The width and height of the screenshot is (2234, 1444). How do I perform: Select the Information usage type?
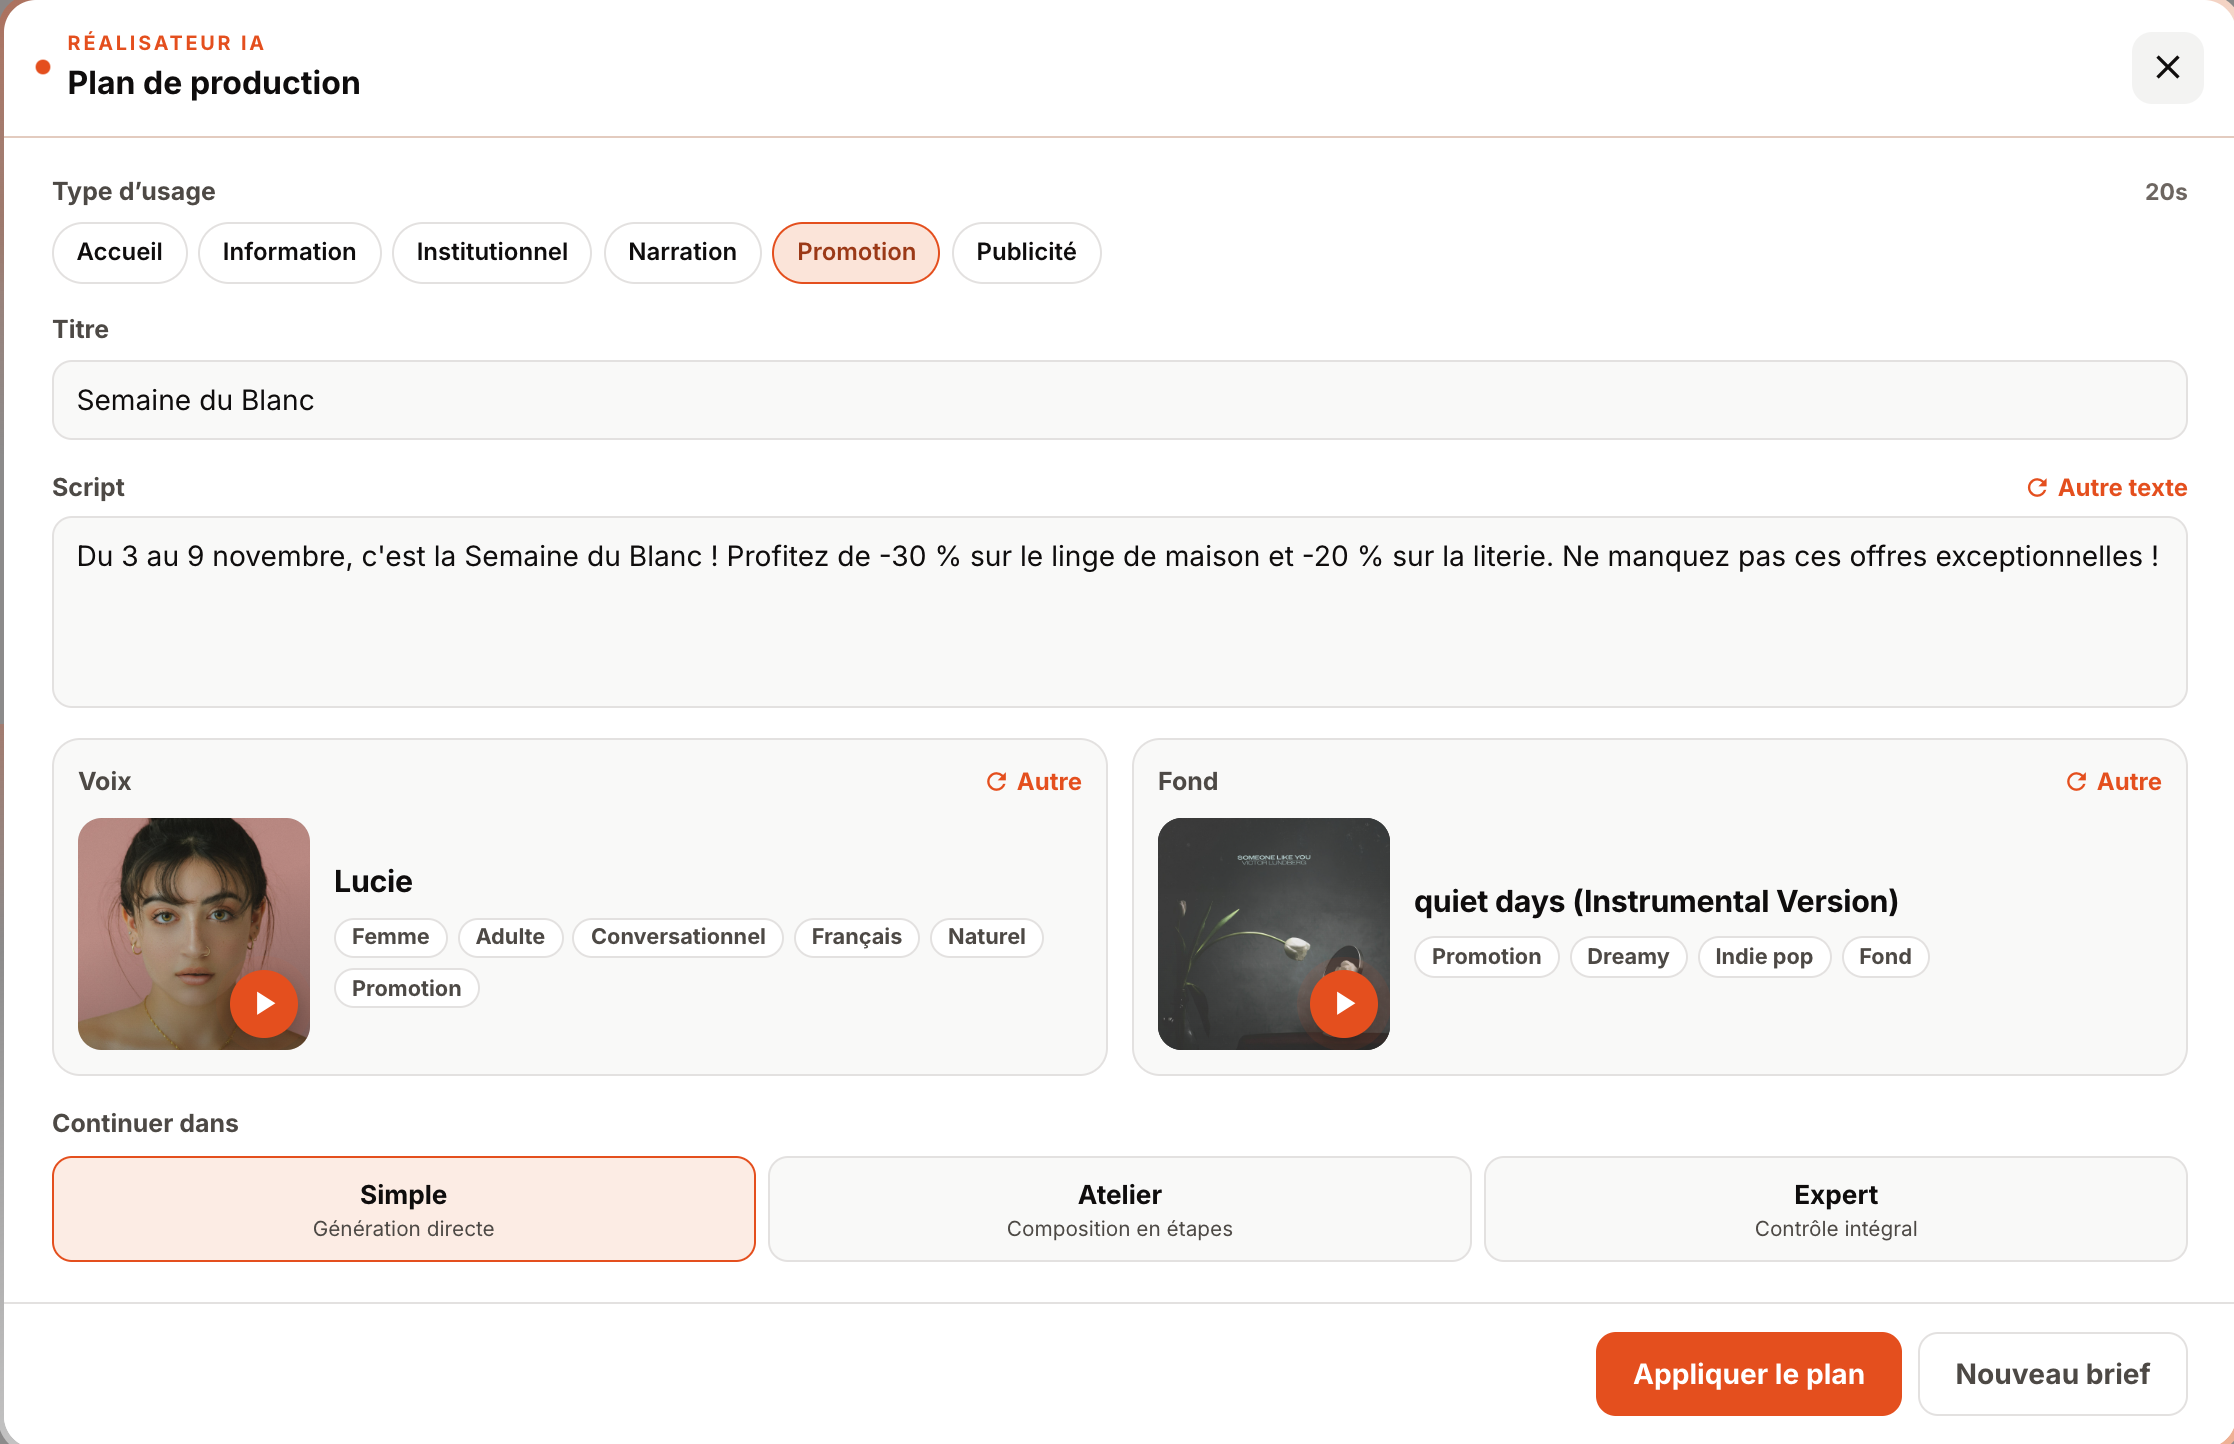(289, 252)
